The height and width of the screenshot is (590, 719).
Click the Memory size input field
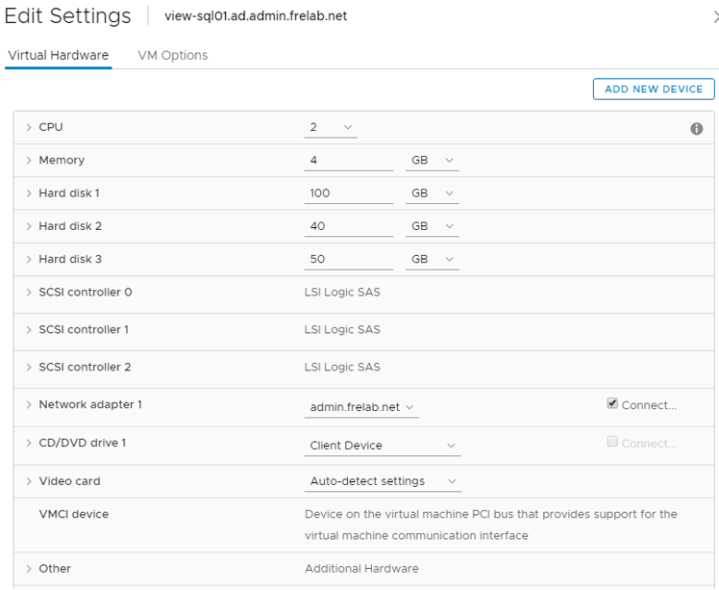[348, 160]
